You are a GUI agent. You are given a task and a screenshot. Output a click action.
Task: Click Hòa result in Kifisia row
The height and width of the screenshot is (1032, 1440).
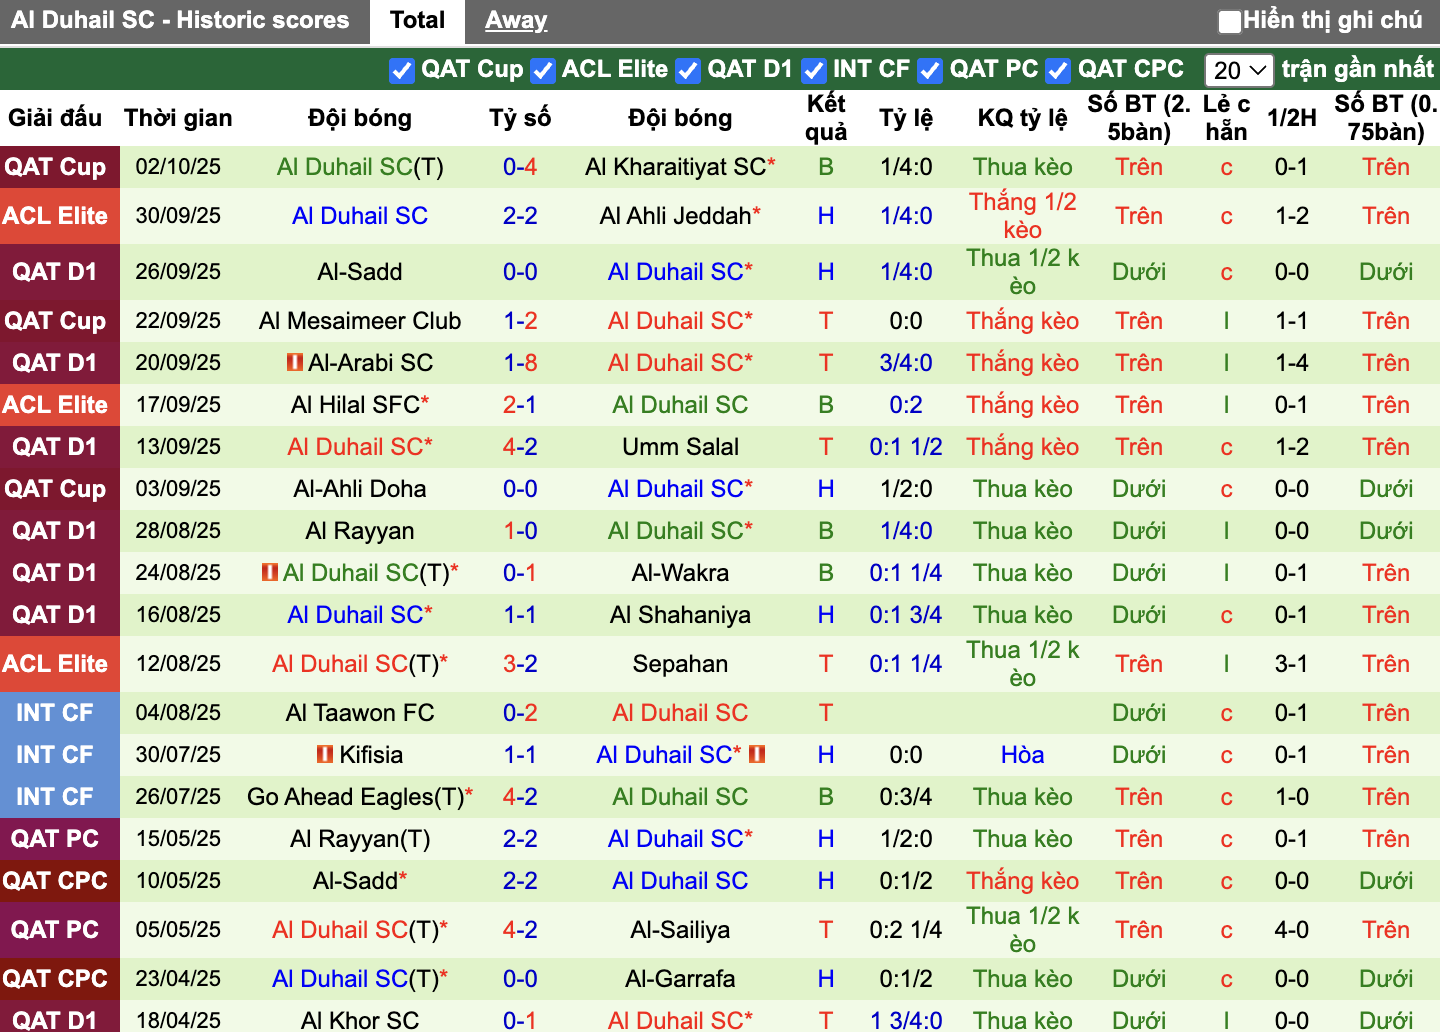[1022, 755]
